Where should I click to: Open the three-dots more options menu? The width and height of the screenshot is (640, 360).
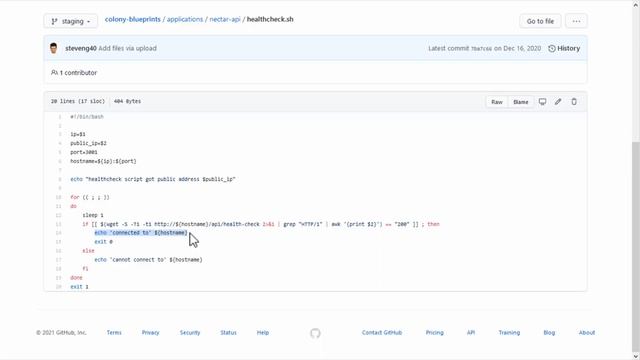click(576, 21)
